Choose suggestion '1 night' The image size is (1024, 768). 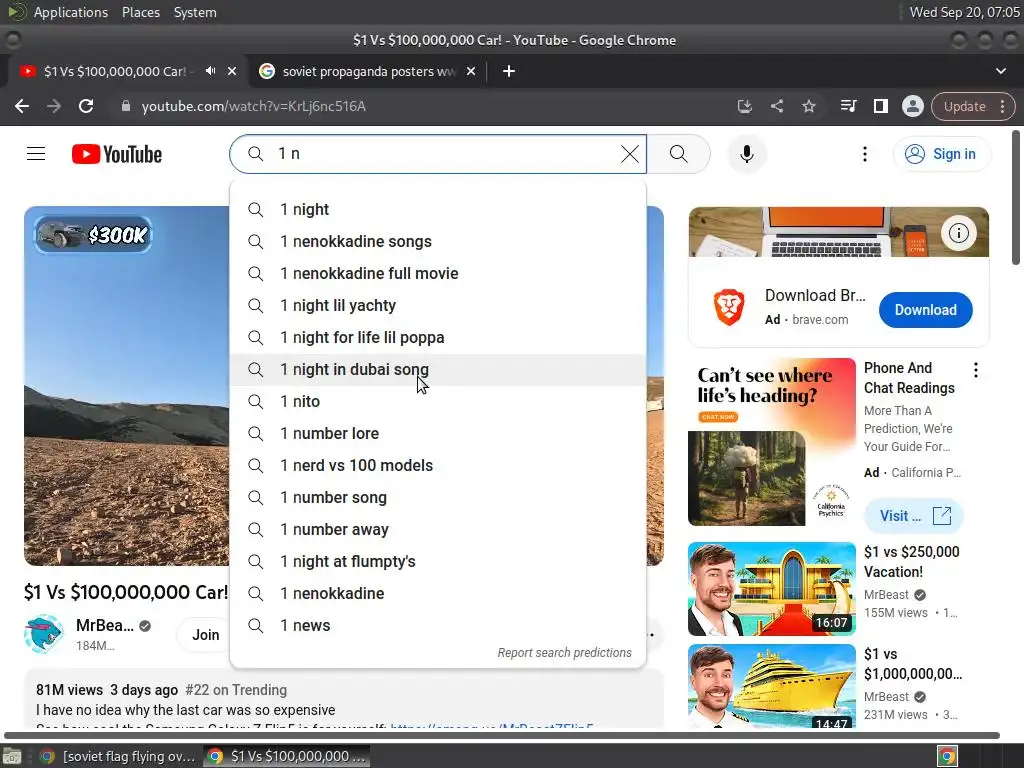tap(438, 210)
